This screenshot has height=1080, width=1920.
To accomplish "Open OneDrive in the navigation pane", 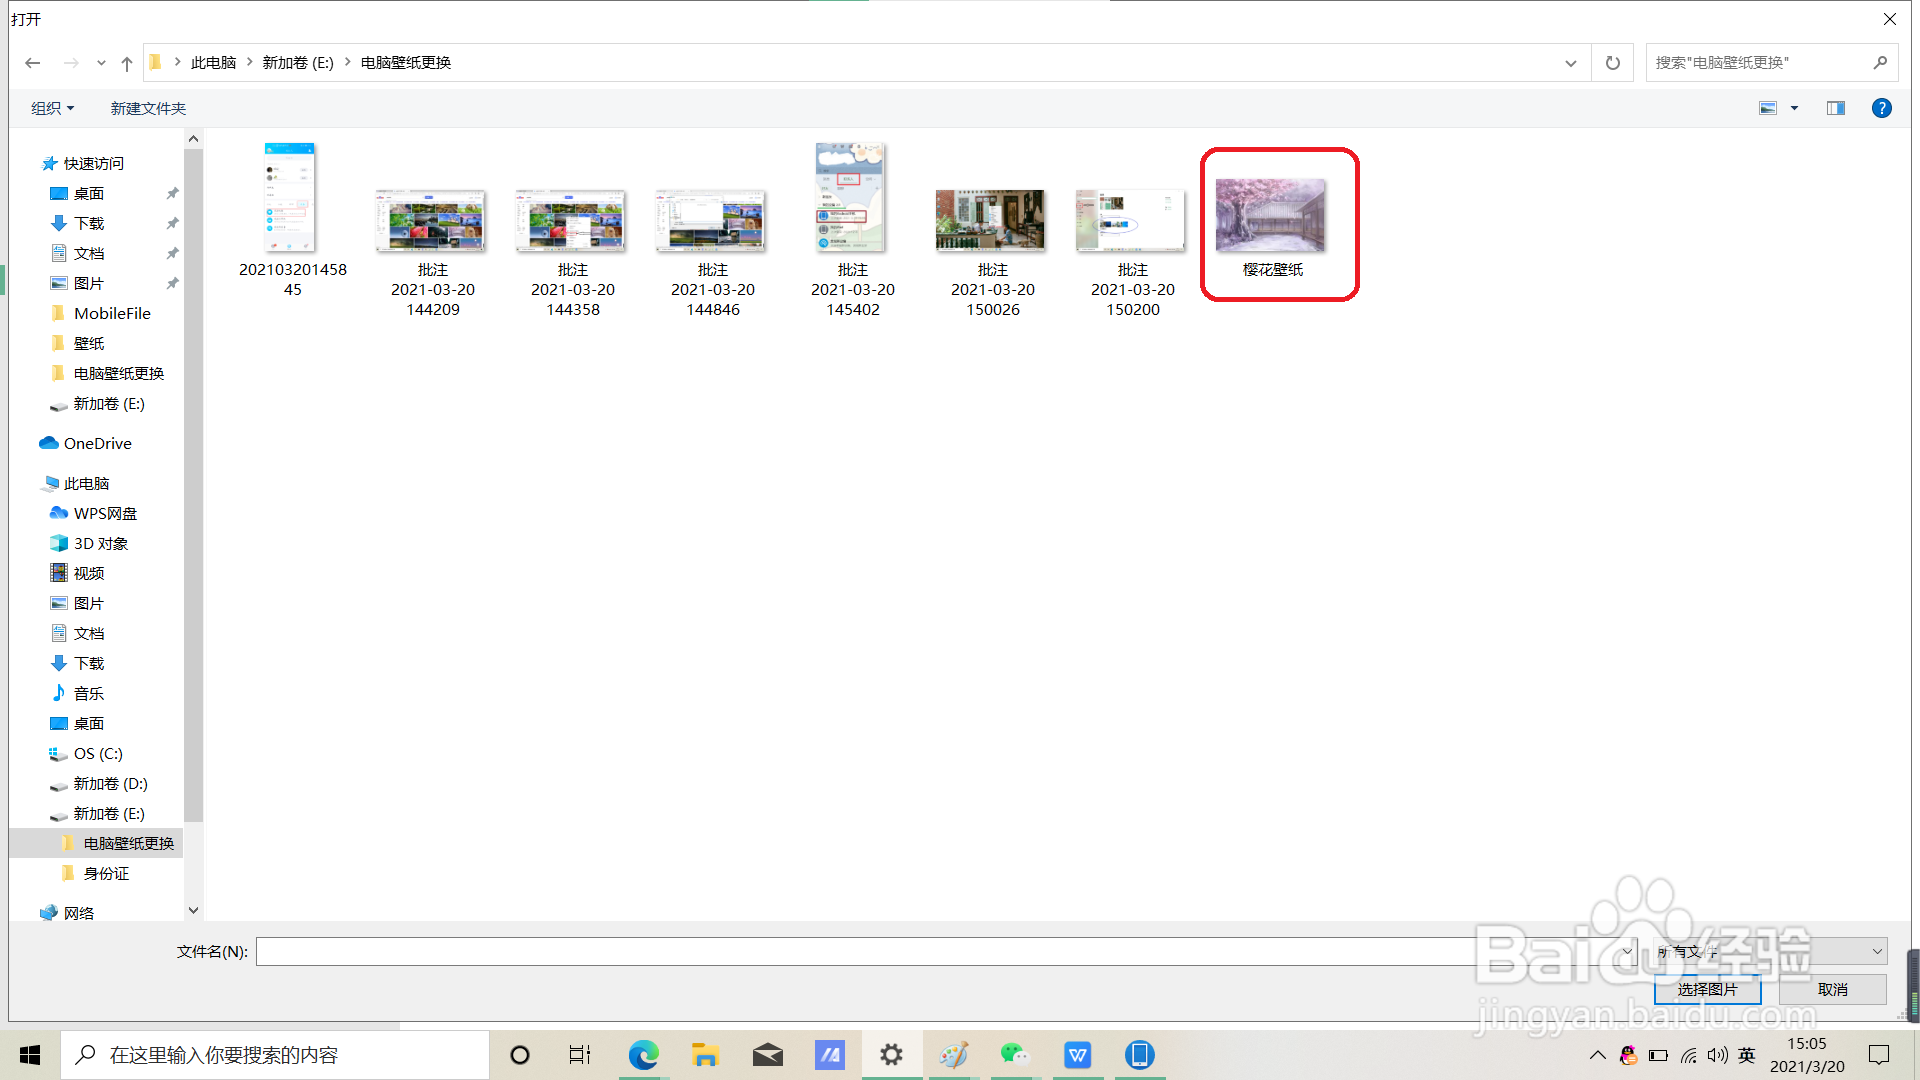I will click(x=97, y=443).
